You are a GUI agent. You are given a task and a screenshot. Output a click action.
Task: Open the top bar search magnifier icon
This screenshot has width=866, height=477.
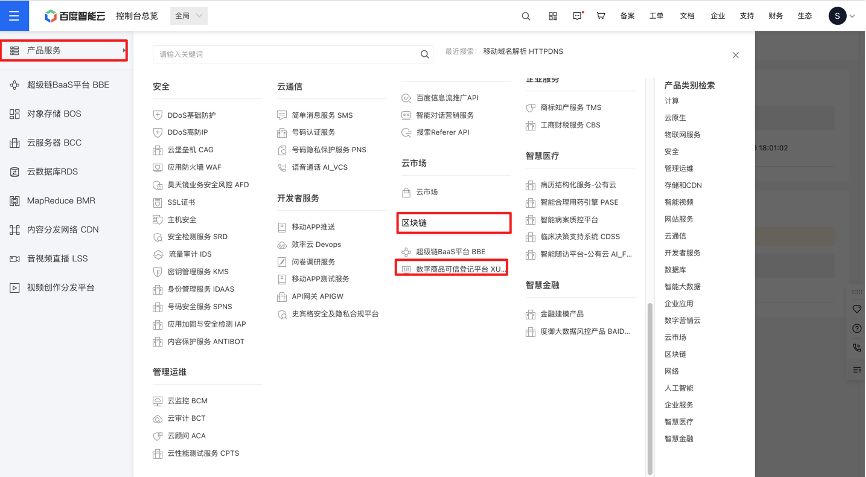pyautogui.click(x=526, y=16)
